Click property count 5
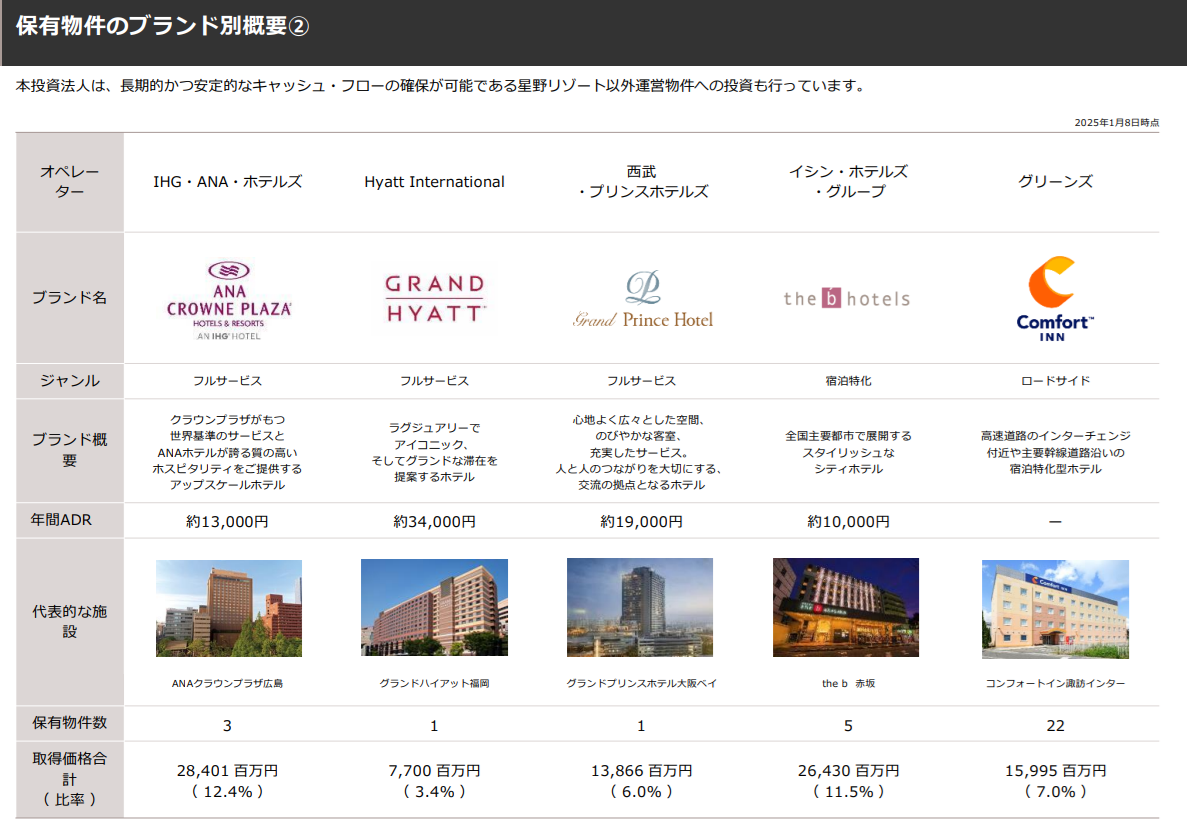The height and width of the screenshot is (825, 1187). tap(849, 726)
